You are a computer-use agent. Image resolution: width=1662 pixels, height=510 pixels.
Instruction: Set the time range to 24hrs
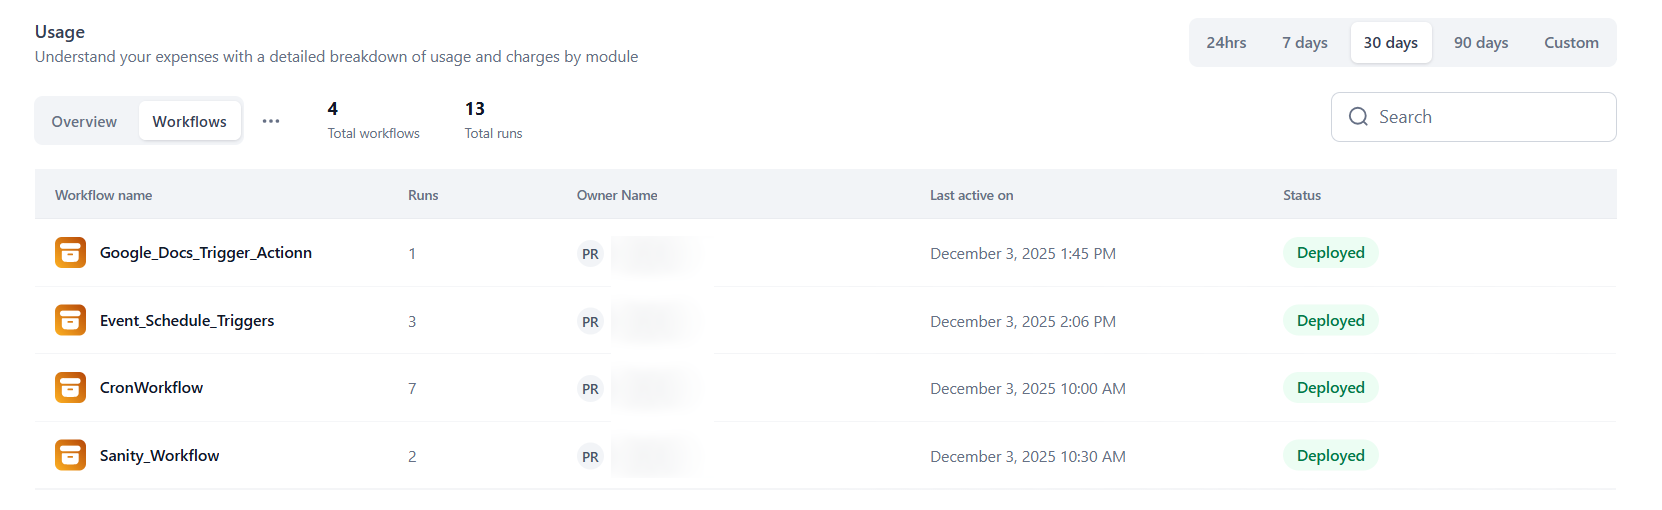[1226, 43]
